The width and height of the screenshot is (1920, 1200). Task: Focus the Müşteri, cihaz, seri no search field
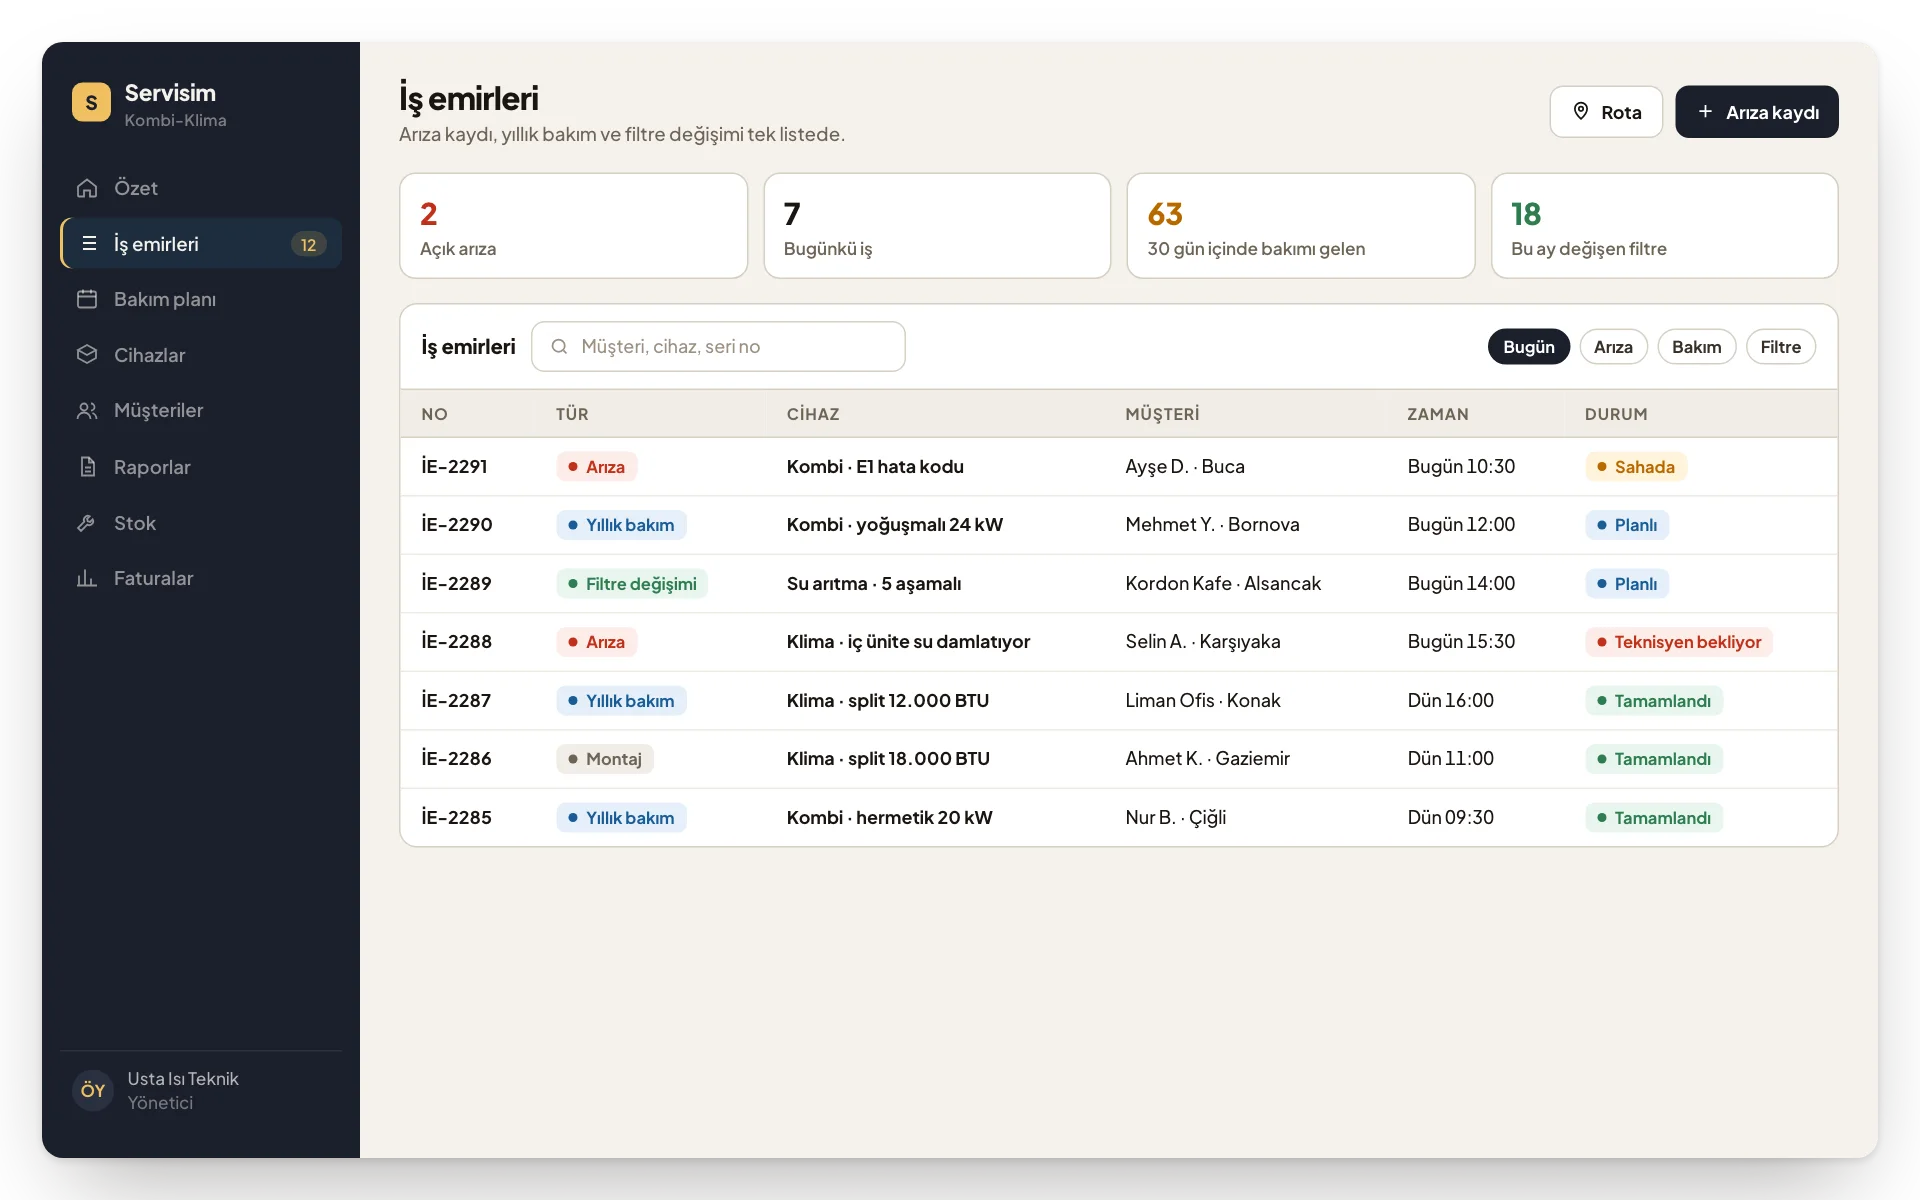pos(718,346)
